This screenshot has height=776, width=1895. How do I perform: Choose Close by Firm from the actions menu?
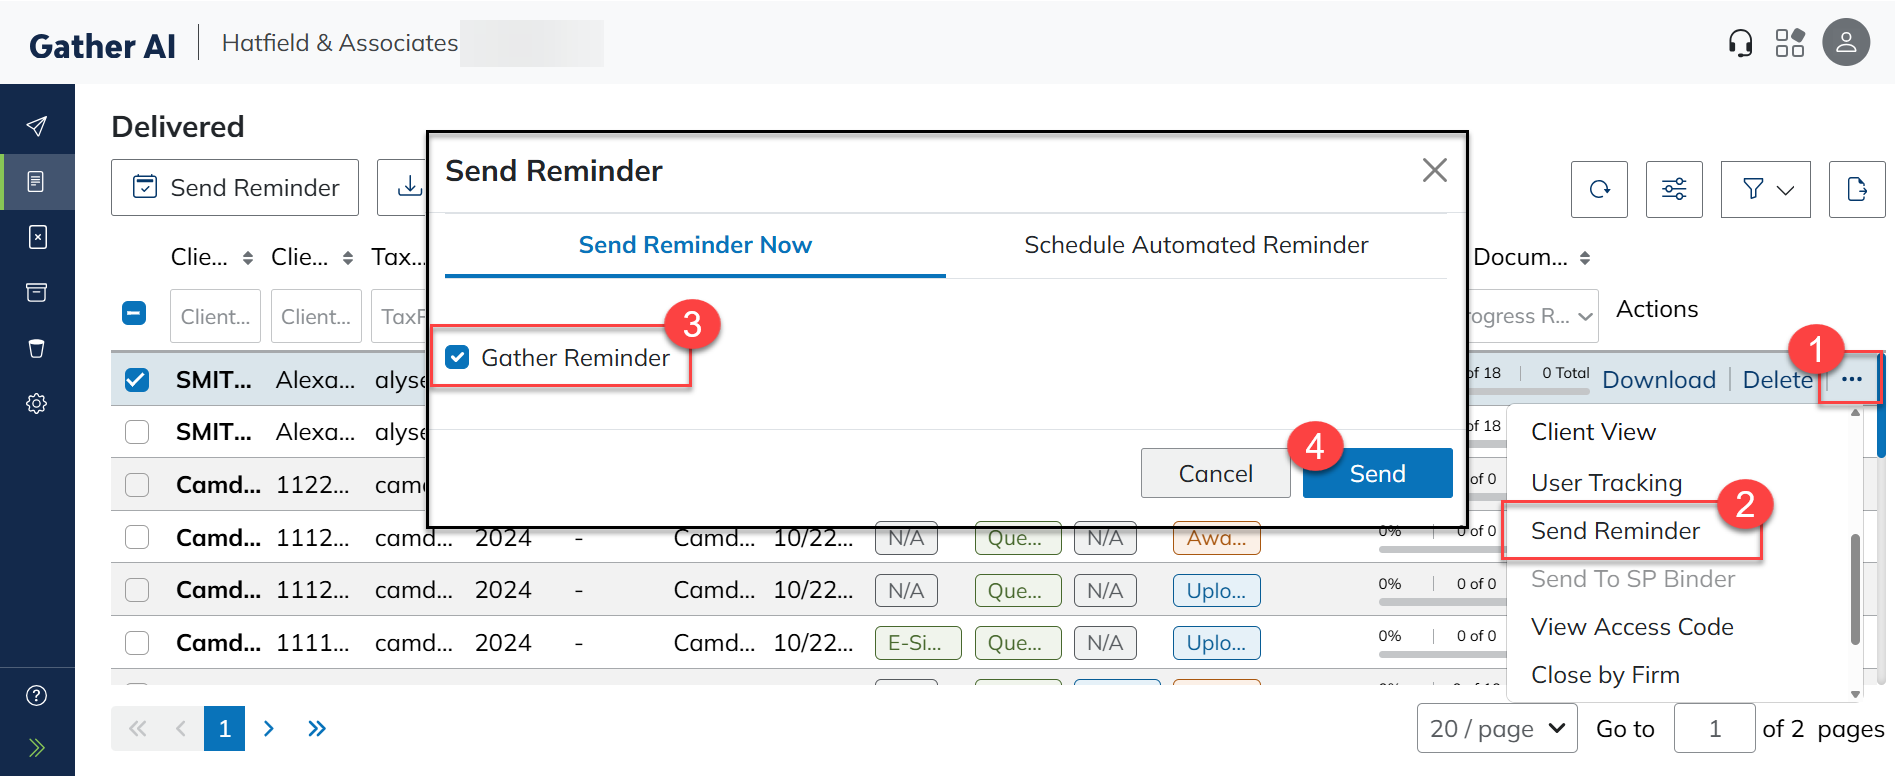1604,674
